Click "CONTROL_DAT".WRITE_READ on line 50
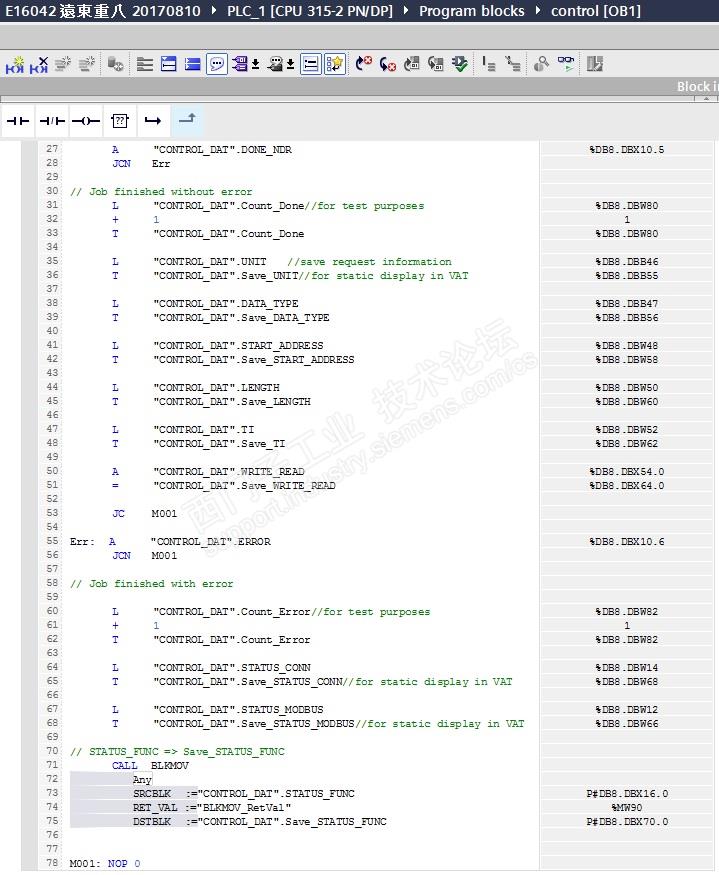The image size is (719, 875). tap(229, 472)
